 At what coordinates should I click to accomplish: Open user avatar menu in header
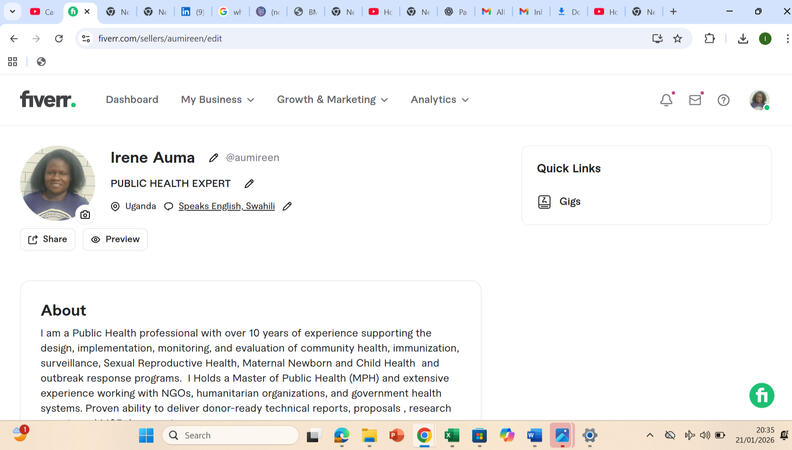pyautogui.click(x=759, y=100)
